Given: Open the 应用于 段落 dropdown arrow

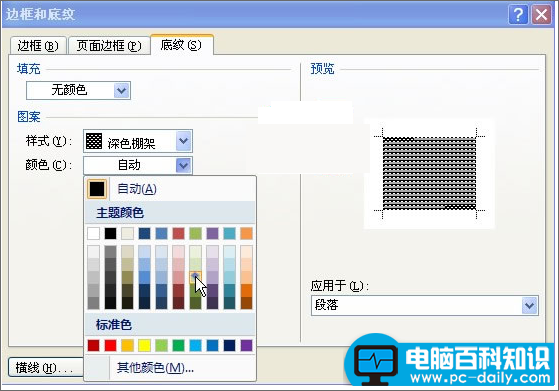Looking at the screenshot, I should click(529, 305).
